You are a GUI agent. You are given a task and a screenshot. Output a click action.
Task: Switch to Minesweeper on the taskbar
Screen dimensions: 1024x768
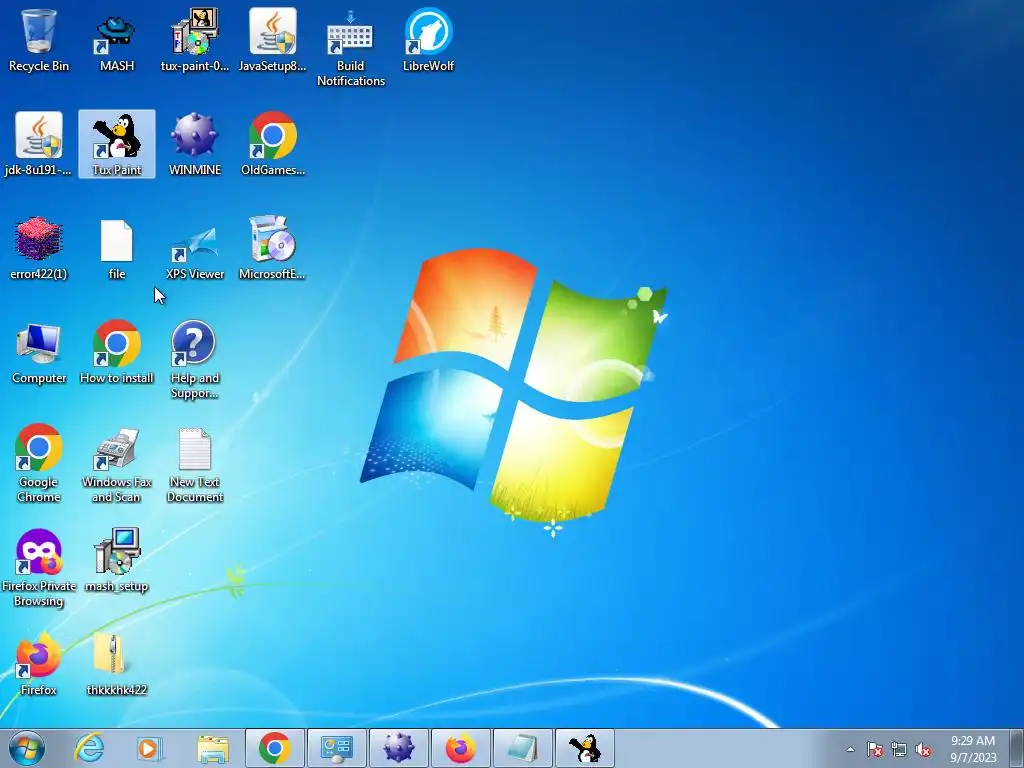coord(398,748)
